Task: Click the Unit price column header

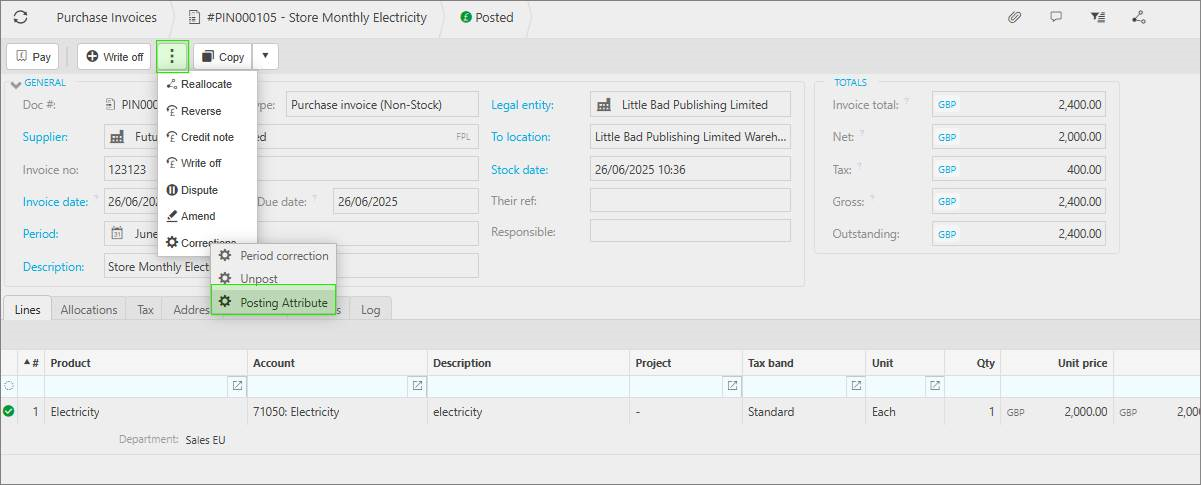Action: pyautogui.click(x=1057, y=363)
